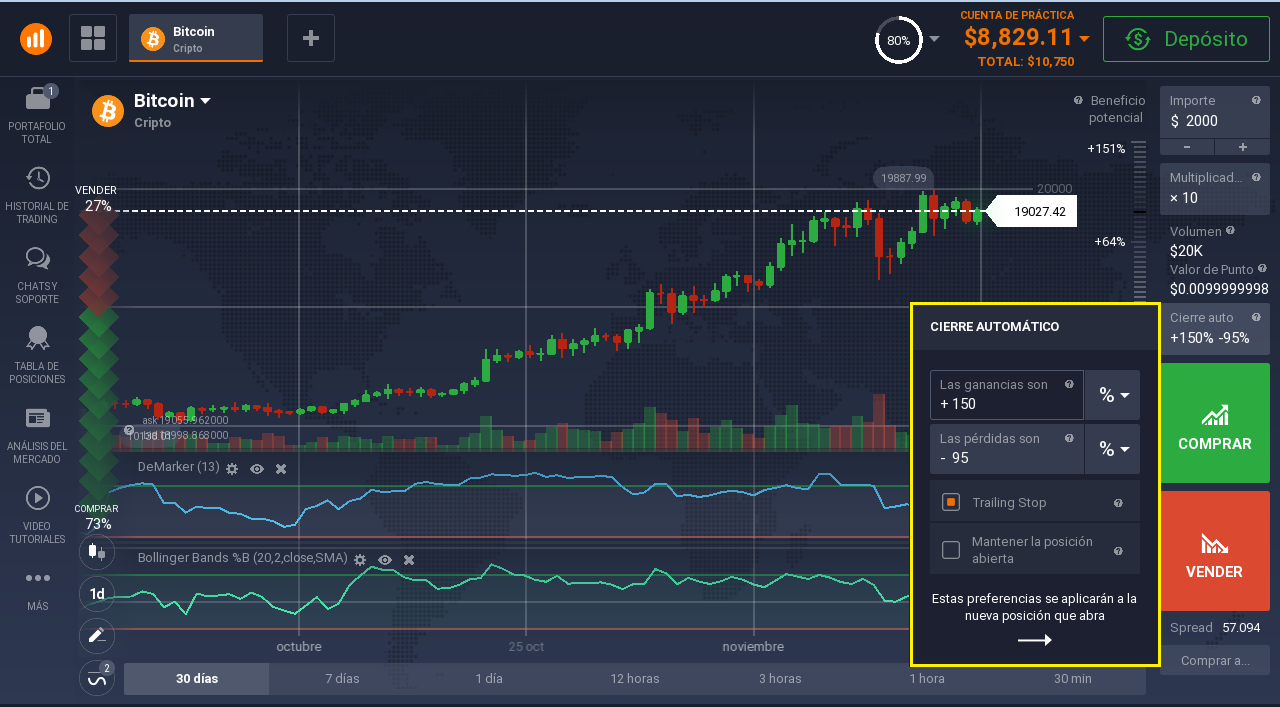Select the 3 horas timeframe
The width and height of the screenshot is (1280, 707).
coord(780,678)
